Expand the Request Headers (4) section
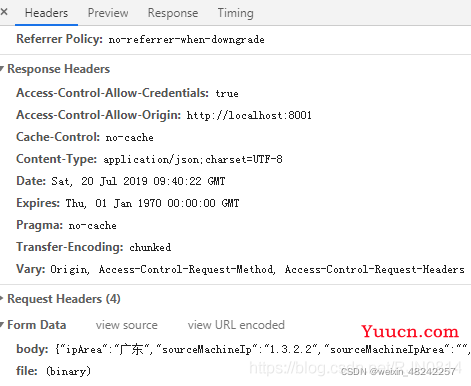 click(x=2, y=299)
